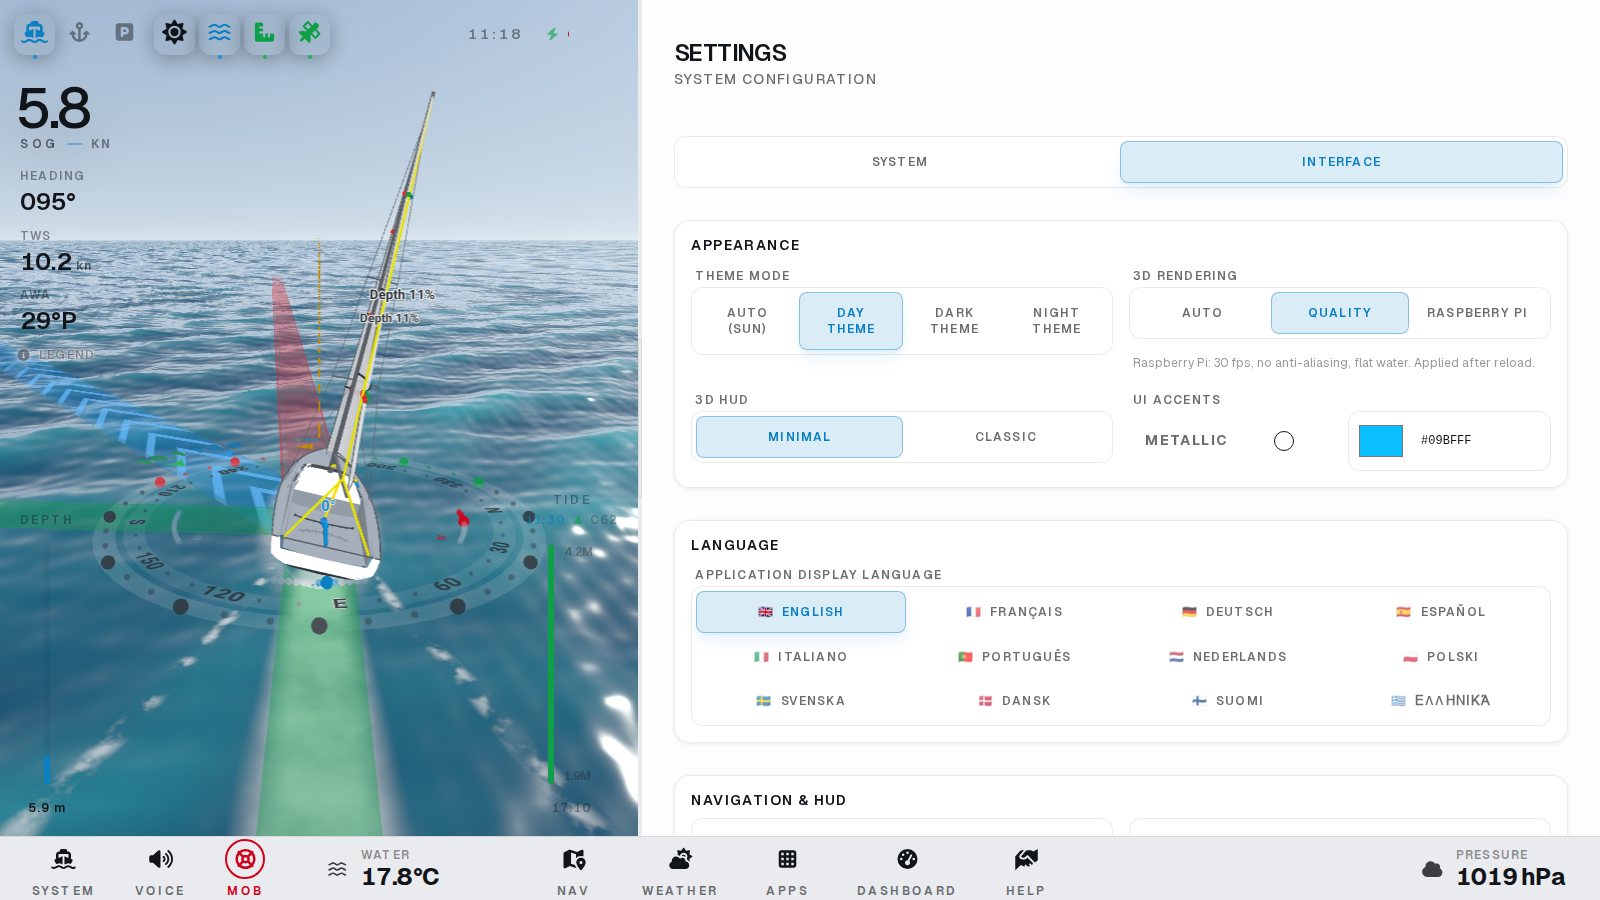Select Auto (Sun) theme mode
The image size is (1600, 900).
coord(747,321)
